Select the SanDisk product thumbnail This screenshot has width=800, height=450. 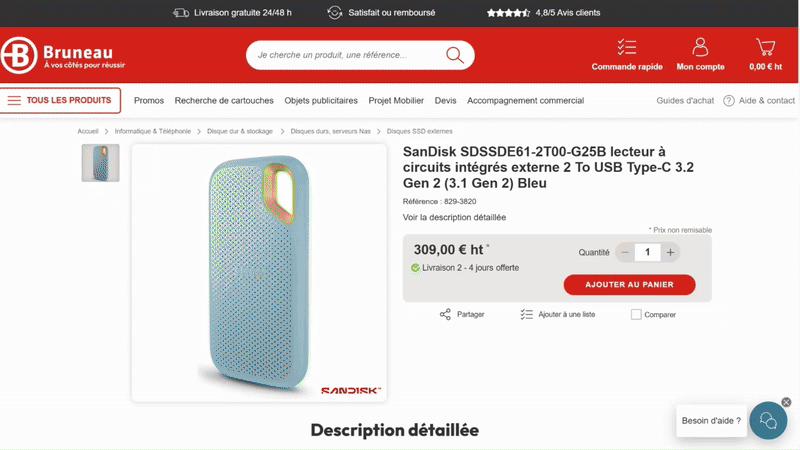[100, 163]
